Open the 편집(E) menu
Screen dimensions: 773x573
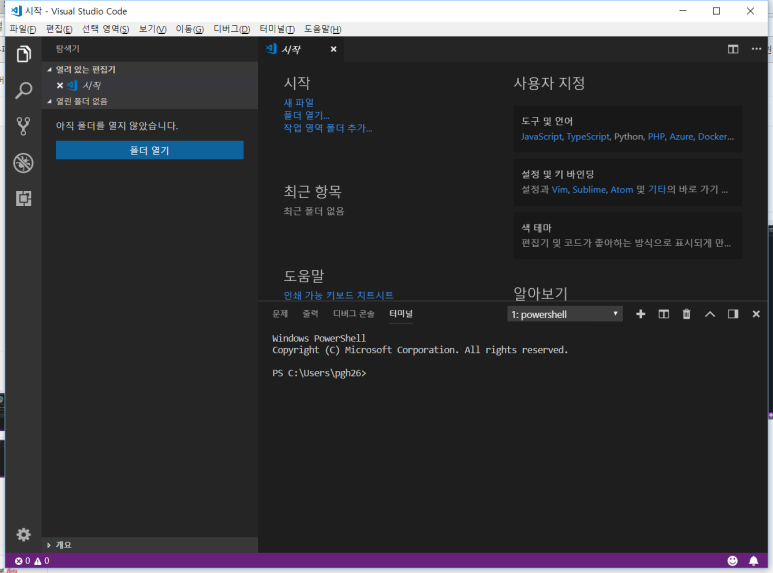(x=59, y=29)
